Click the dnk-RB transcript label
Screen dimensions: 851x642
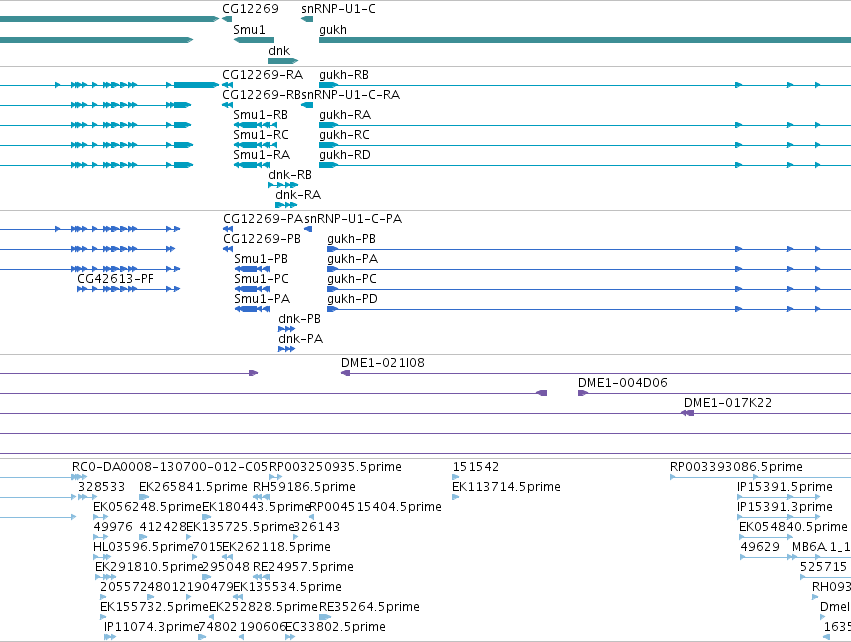(290, 175)
